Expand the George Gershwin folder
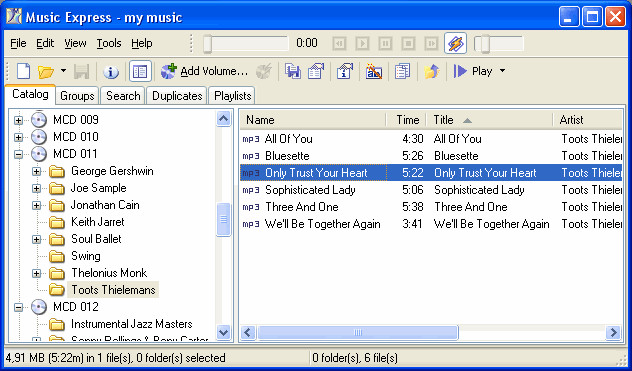This screenshot has height=371, width=632. [x=37, y=171]
